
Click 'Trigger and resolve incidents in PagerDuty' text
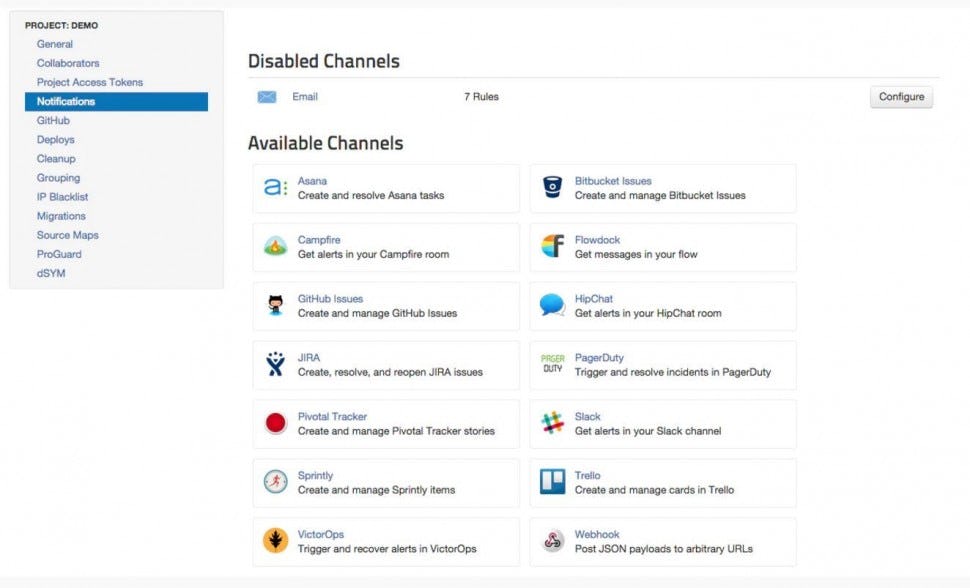pyautogui.click(x=672, y=372)
